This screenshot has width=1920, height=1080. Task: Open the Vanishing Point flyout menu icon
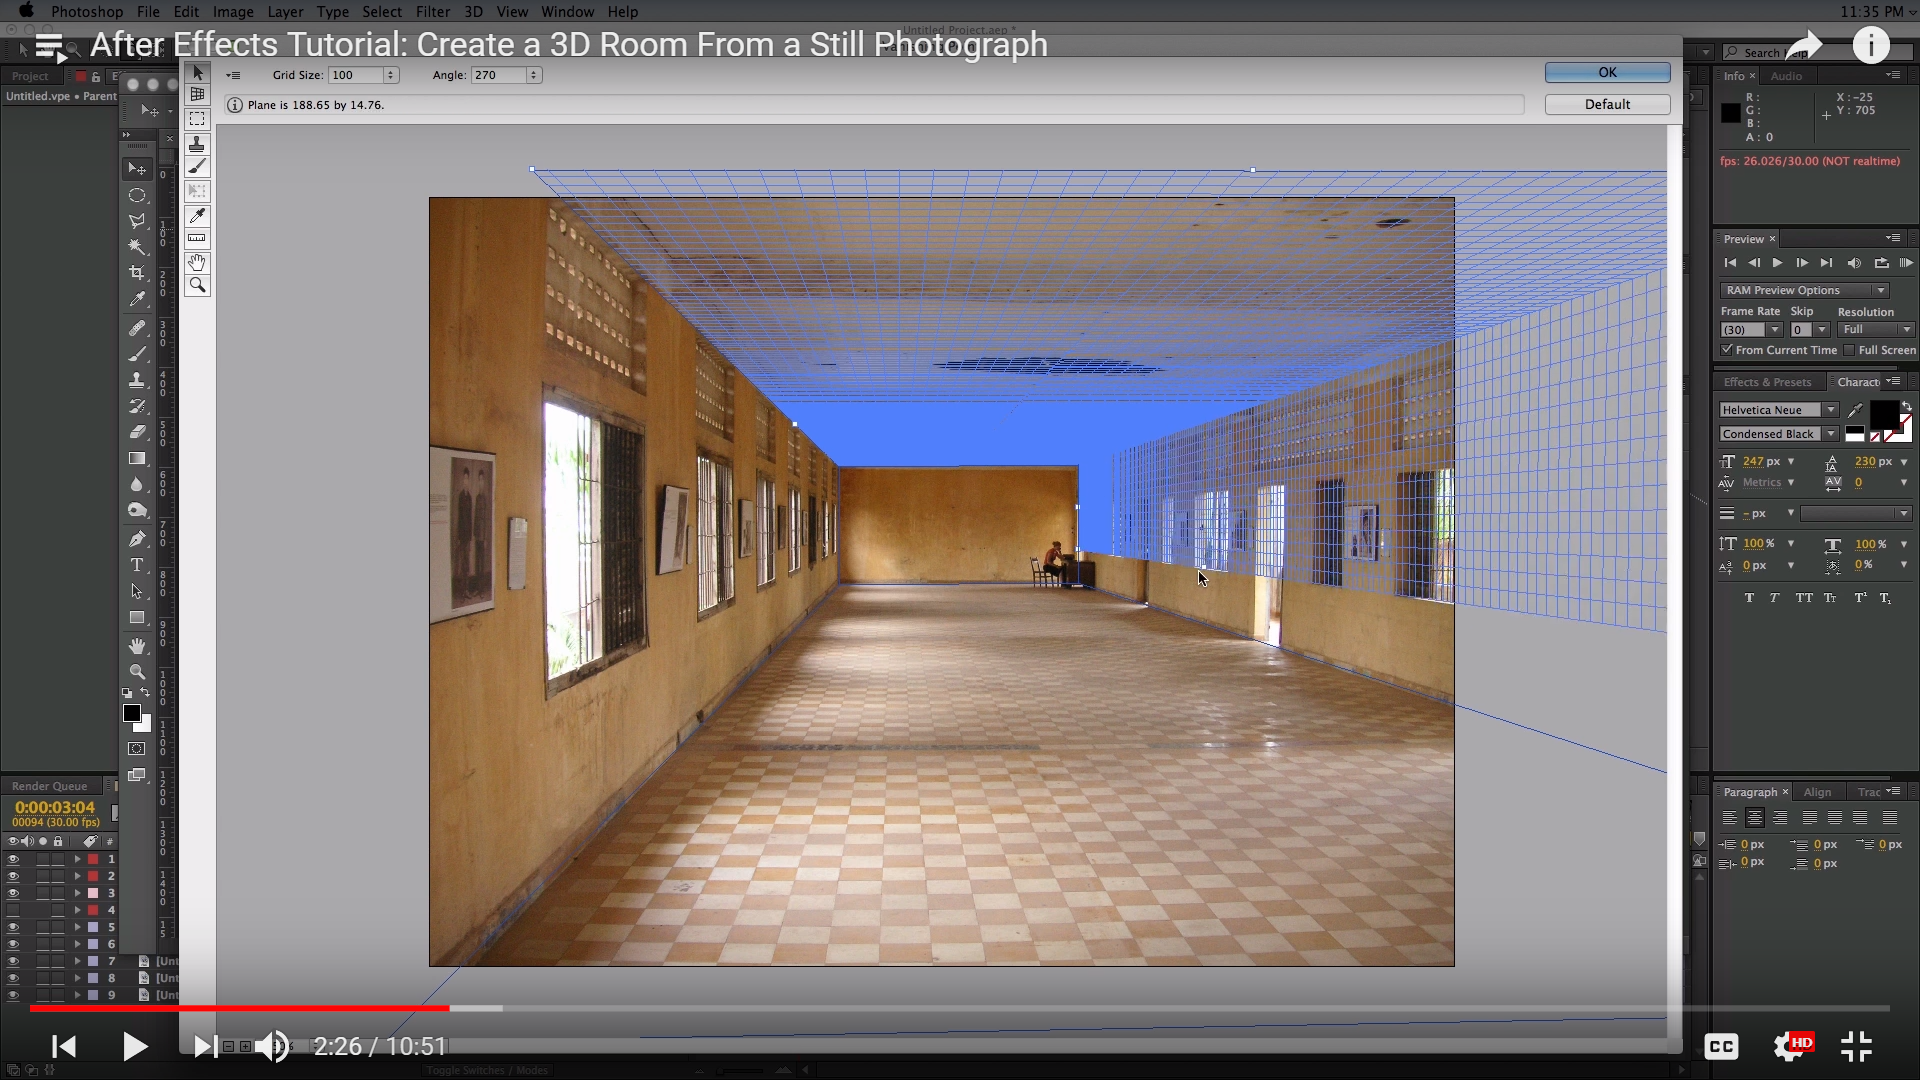point(233,75)
